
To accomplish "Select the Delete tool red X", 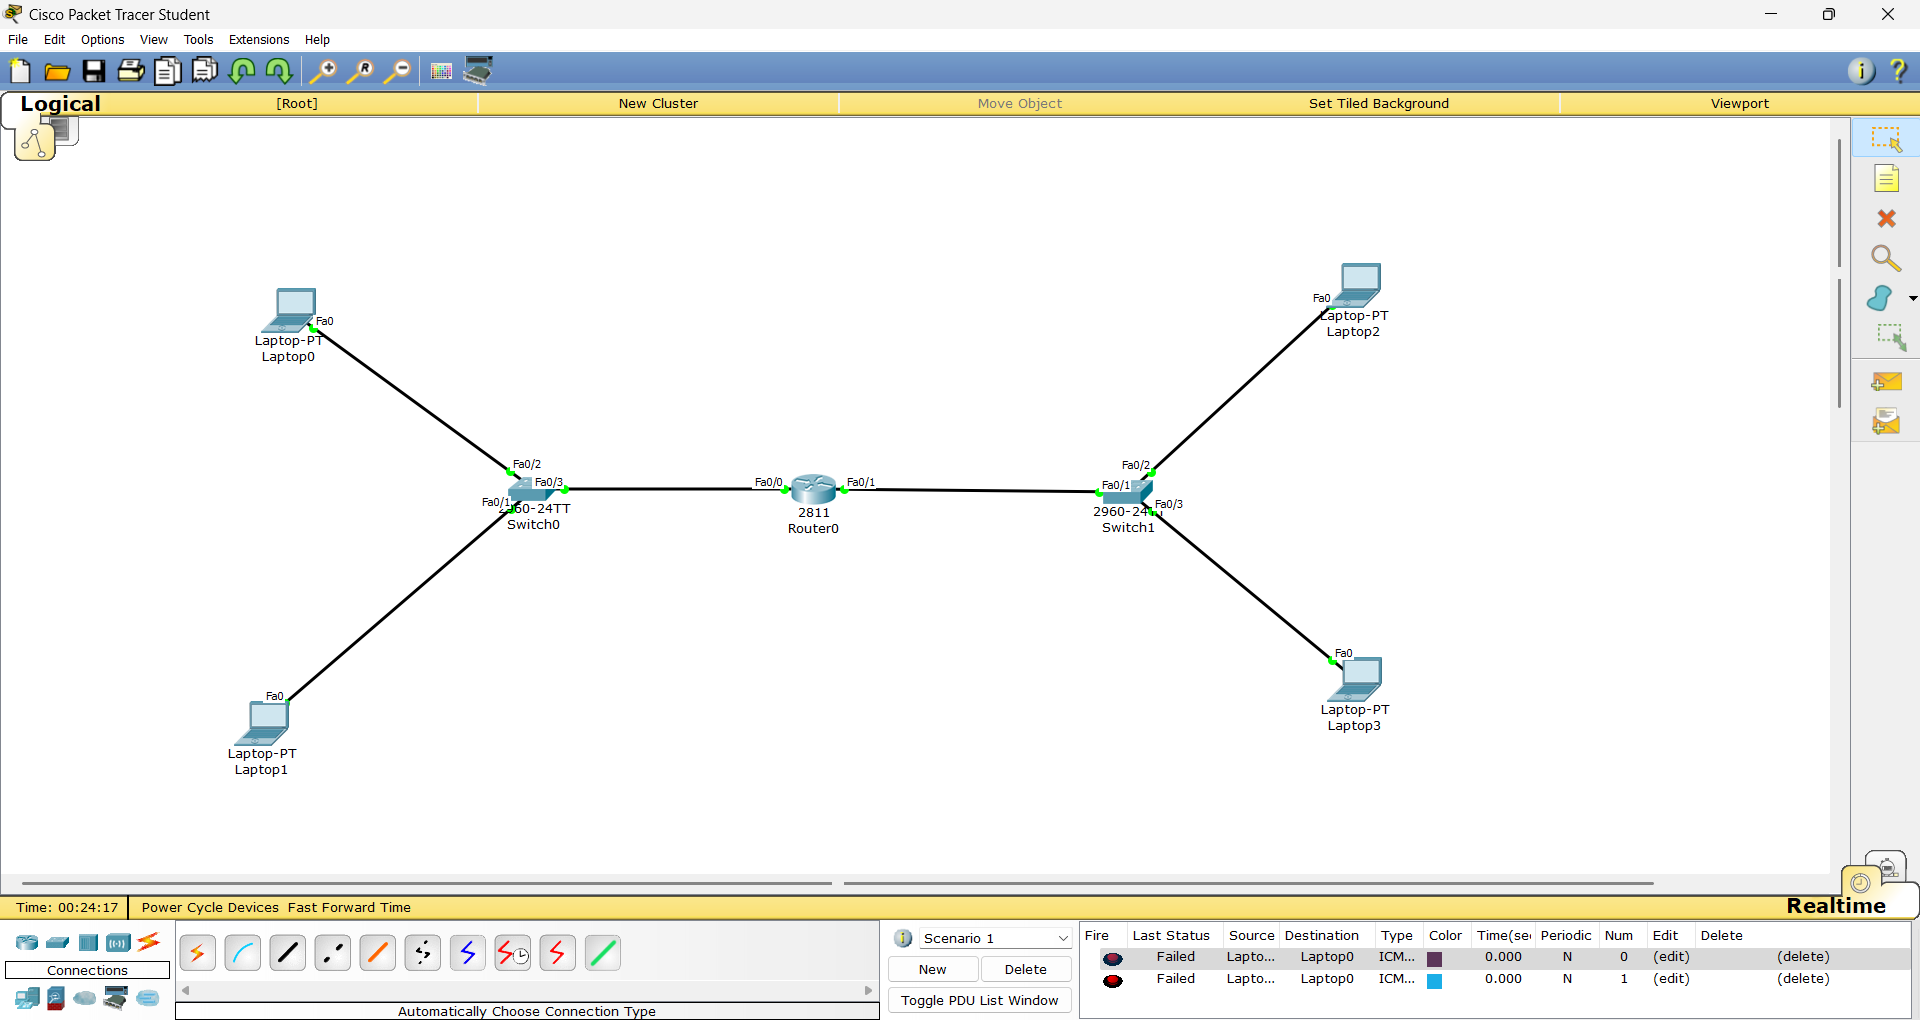I will [1886, 219].
